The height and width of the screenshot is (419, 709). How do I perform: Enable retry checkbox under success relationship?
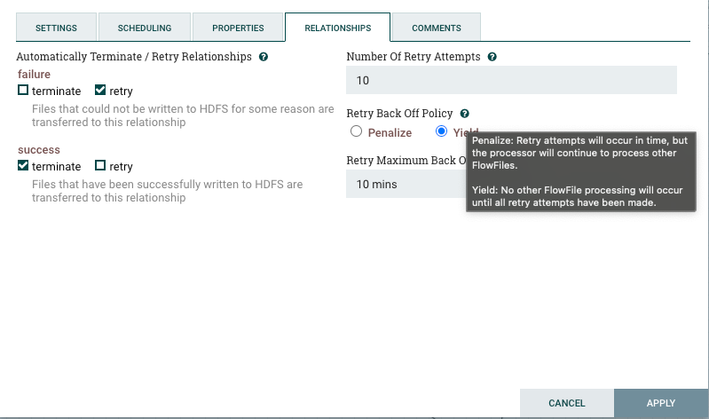pyautogui.click(x=100, y=165)
